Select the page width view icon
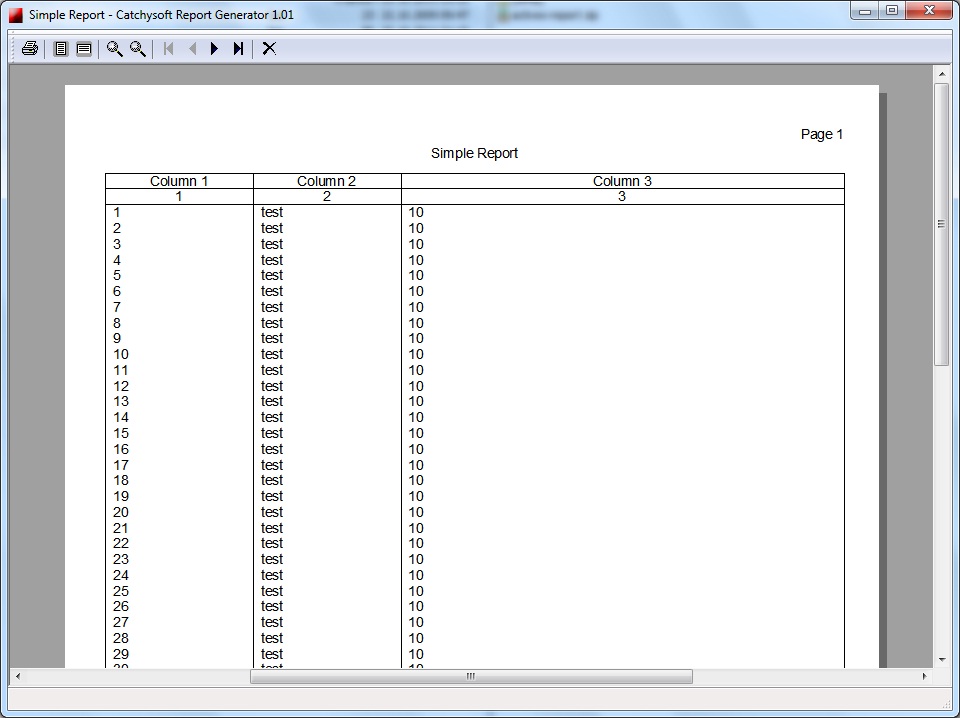The height and width of the screenshot is (718, 960). point(84,48)
